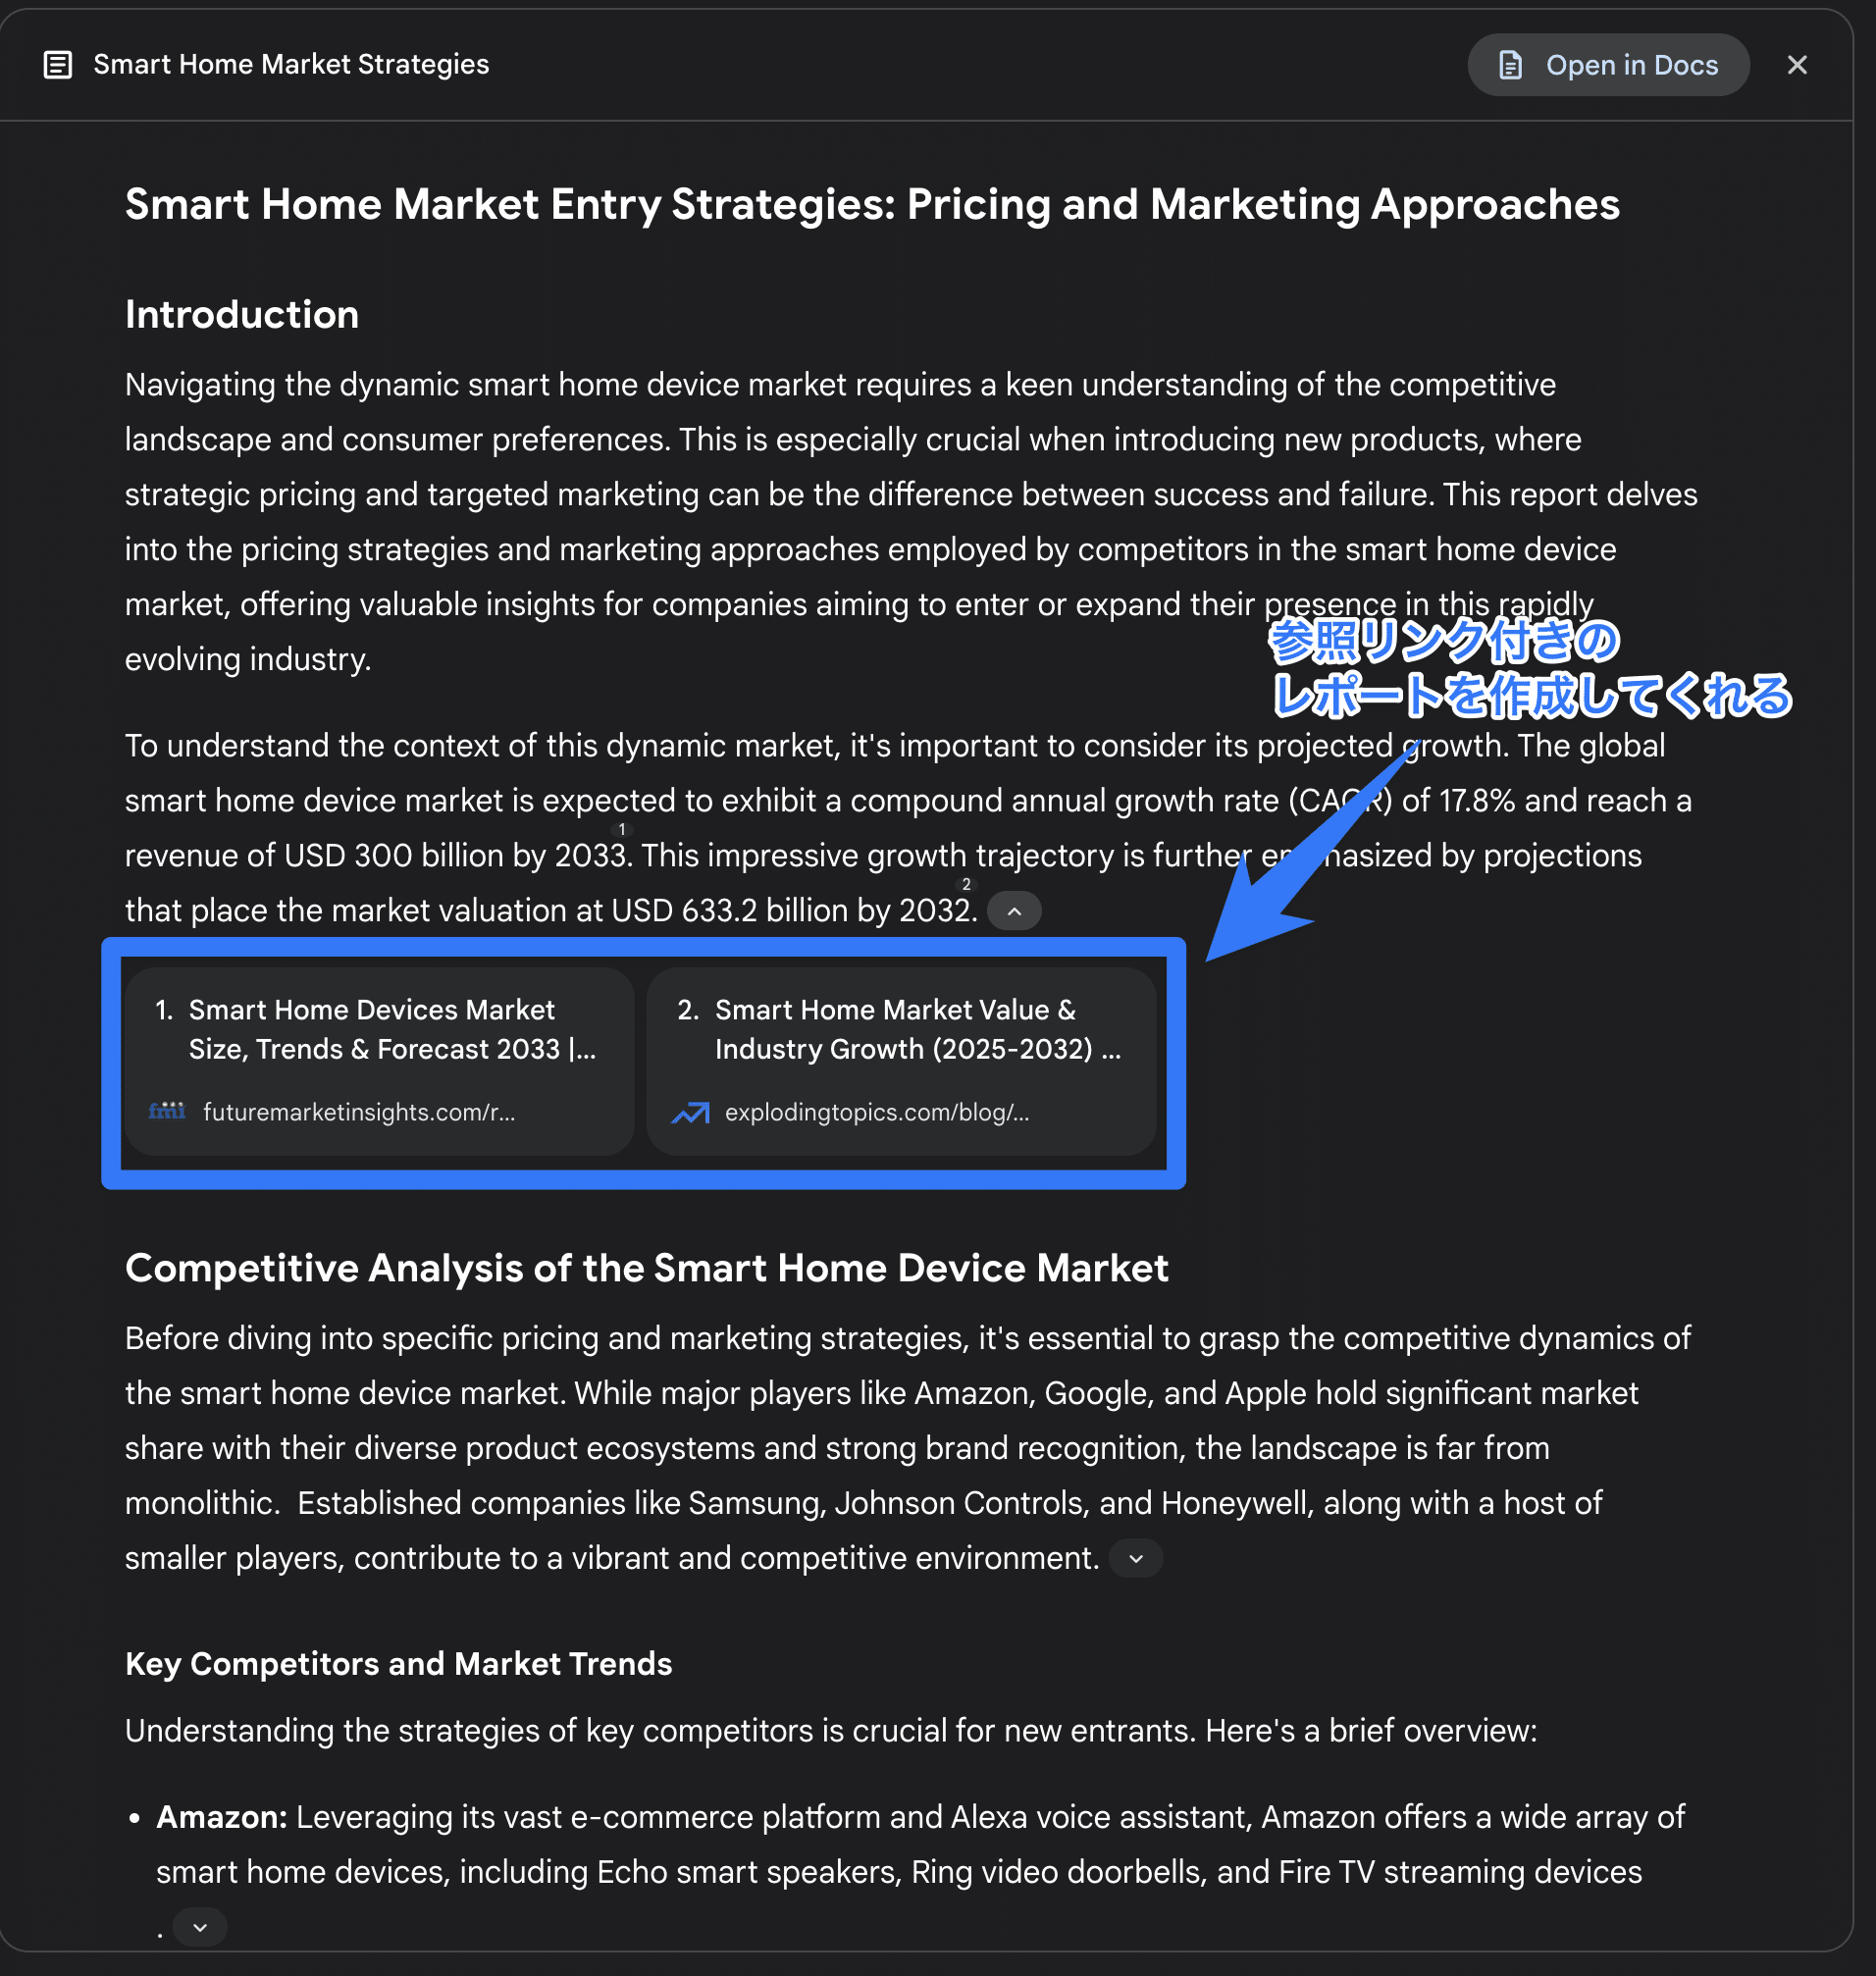Open the 'Open in Docs' button
The height and width of the screenshot is (1976, 1876).
(1607, 65)
